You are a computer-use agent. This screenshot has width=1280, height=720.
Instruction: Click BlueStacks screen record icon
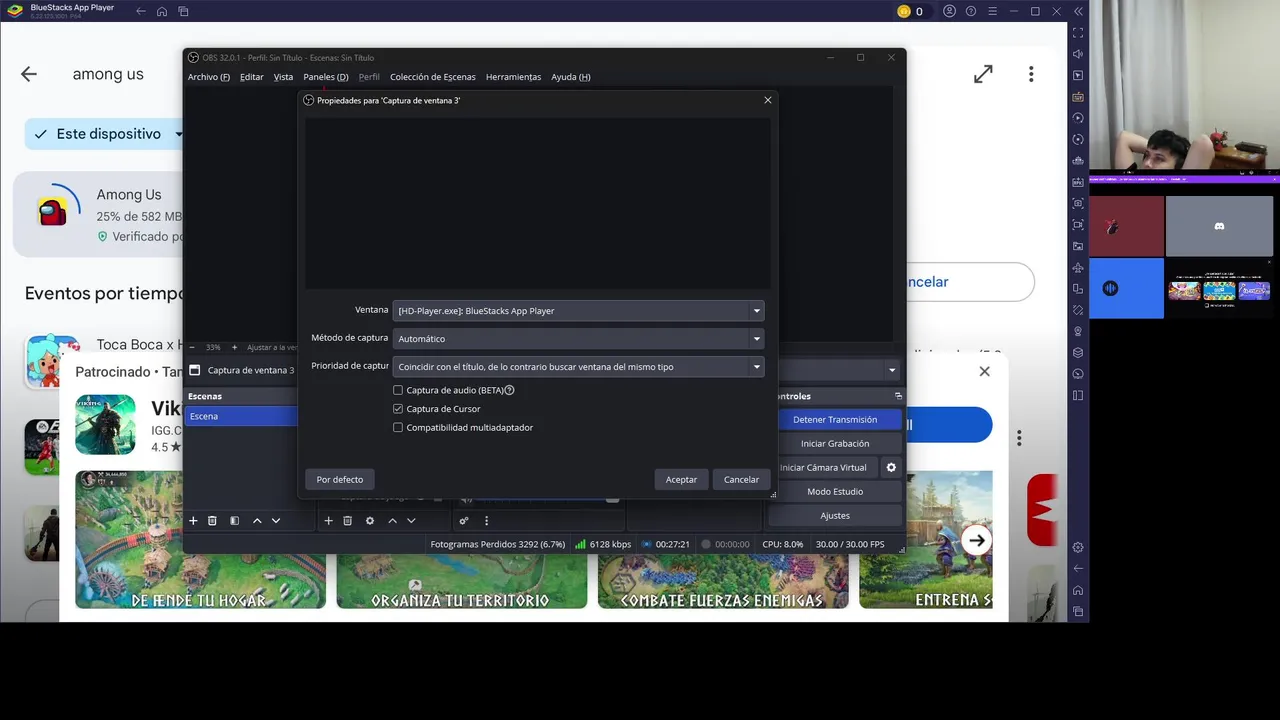pyautogui.click(x=1078, y=225)
